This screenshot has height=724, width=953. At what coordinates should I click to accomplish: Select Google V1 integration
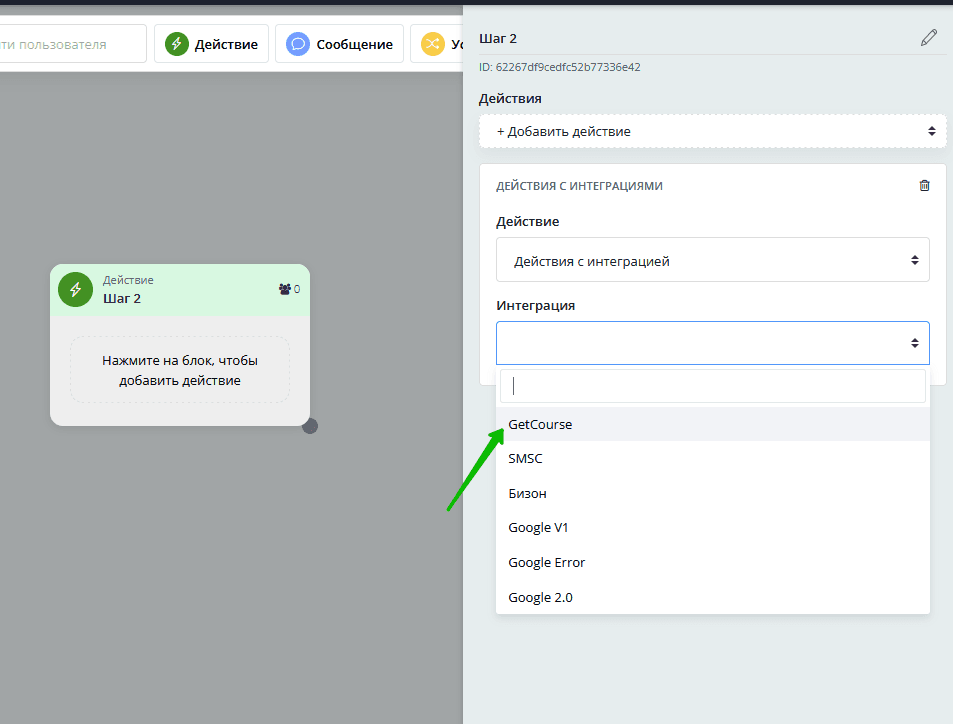(x=538, y=527)
